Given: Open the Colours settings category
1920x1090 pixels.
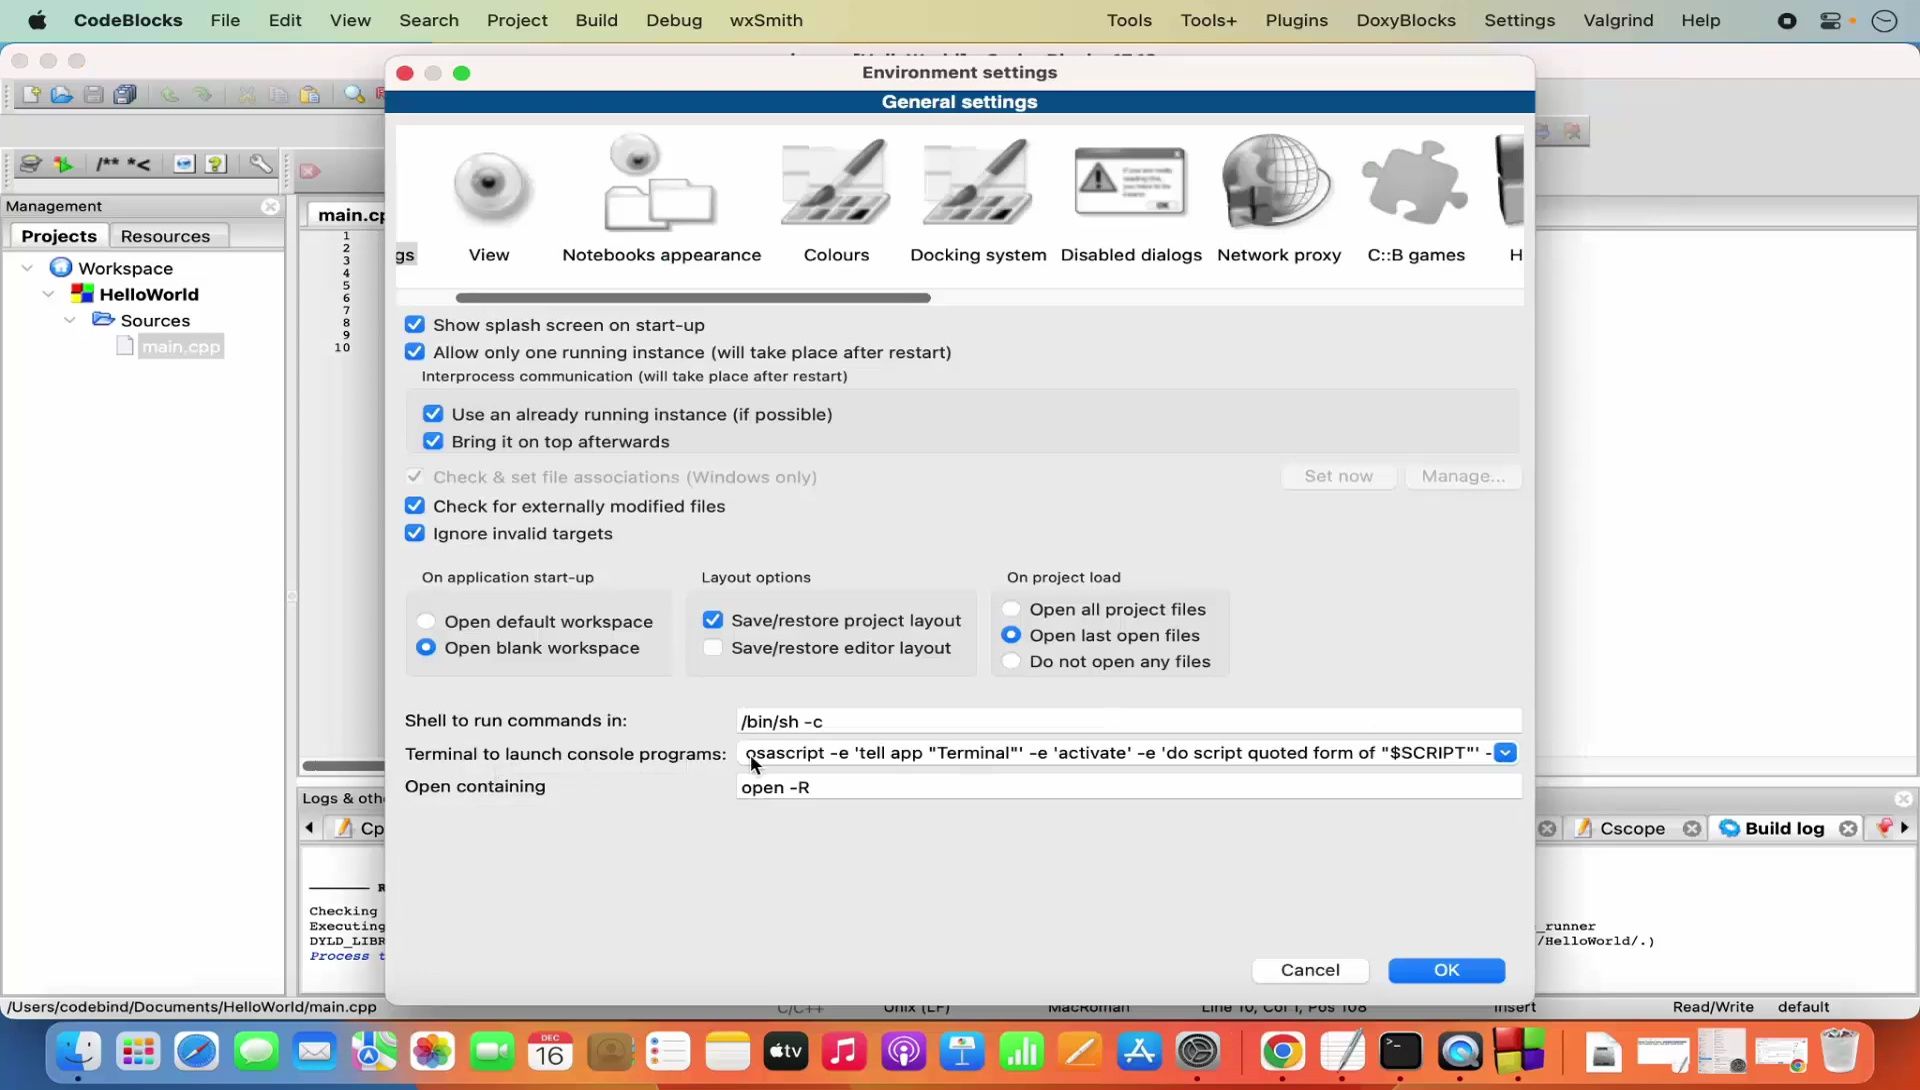Looking at the screenshot, I should (x=836, y=200).
